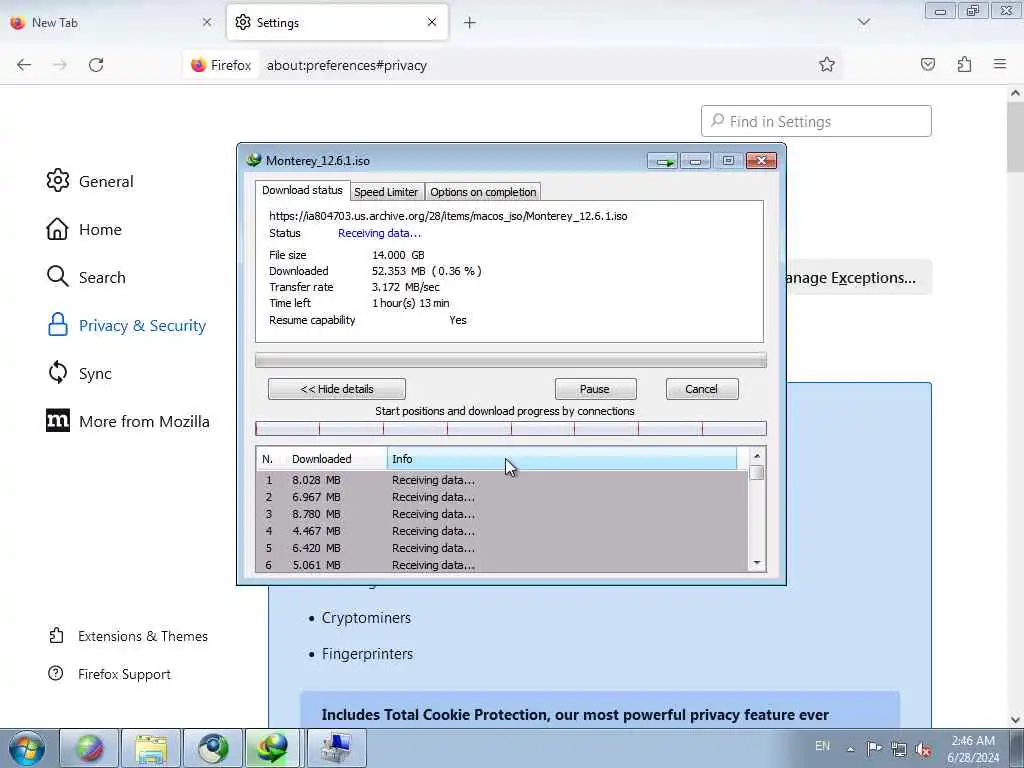Open the General settings section
Image resolution: width=1024 pixels, height=768 pixels.
(x=90, y=181)
